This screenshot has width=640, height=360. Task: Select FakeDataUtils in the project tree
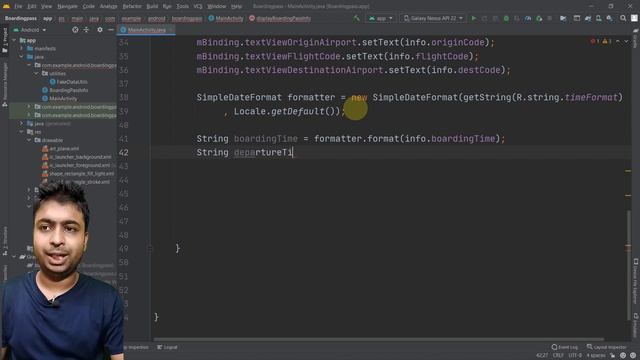68,82
